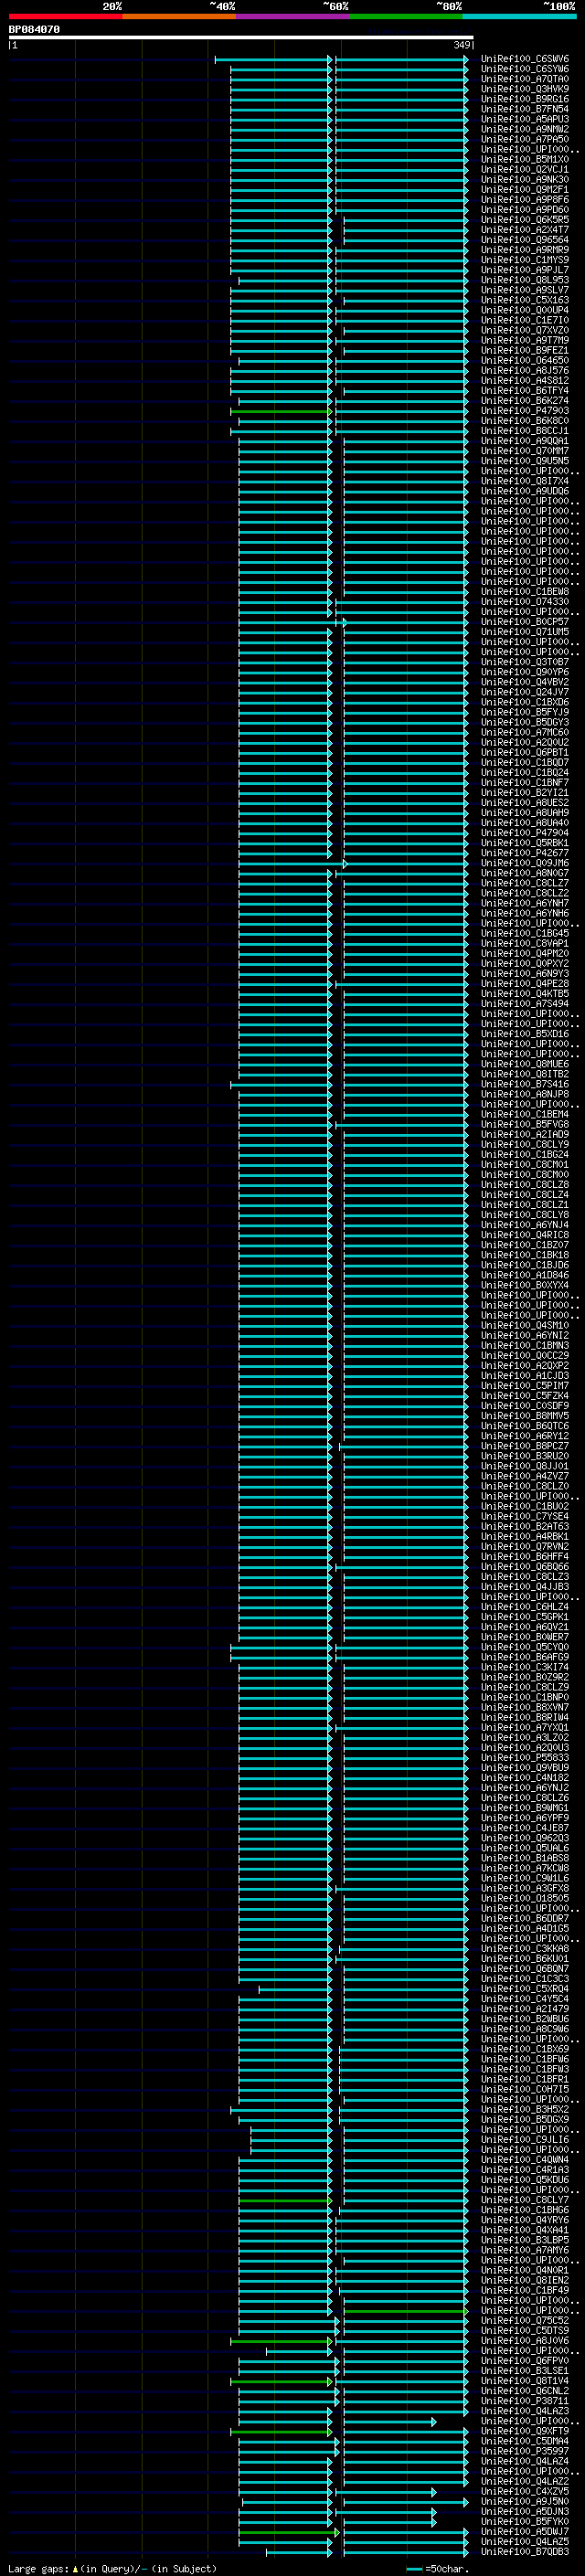Select hit UniRef100_A5APU3
This screenshot has width=585, height=2576.
pyautogui.click(x=524, y=120)
